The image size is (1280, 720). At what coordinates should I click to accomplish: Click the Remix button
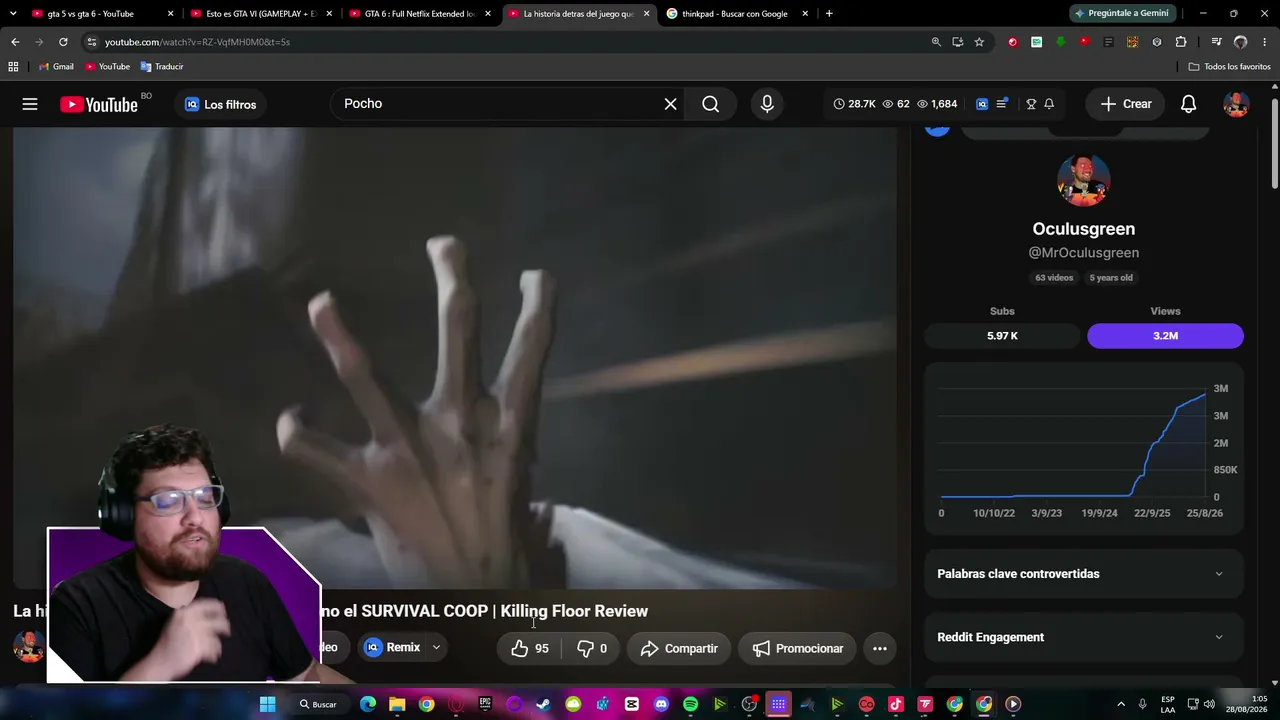pos(393,648)
